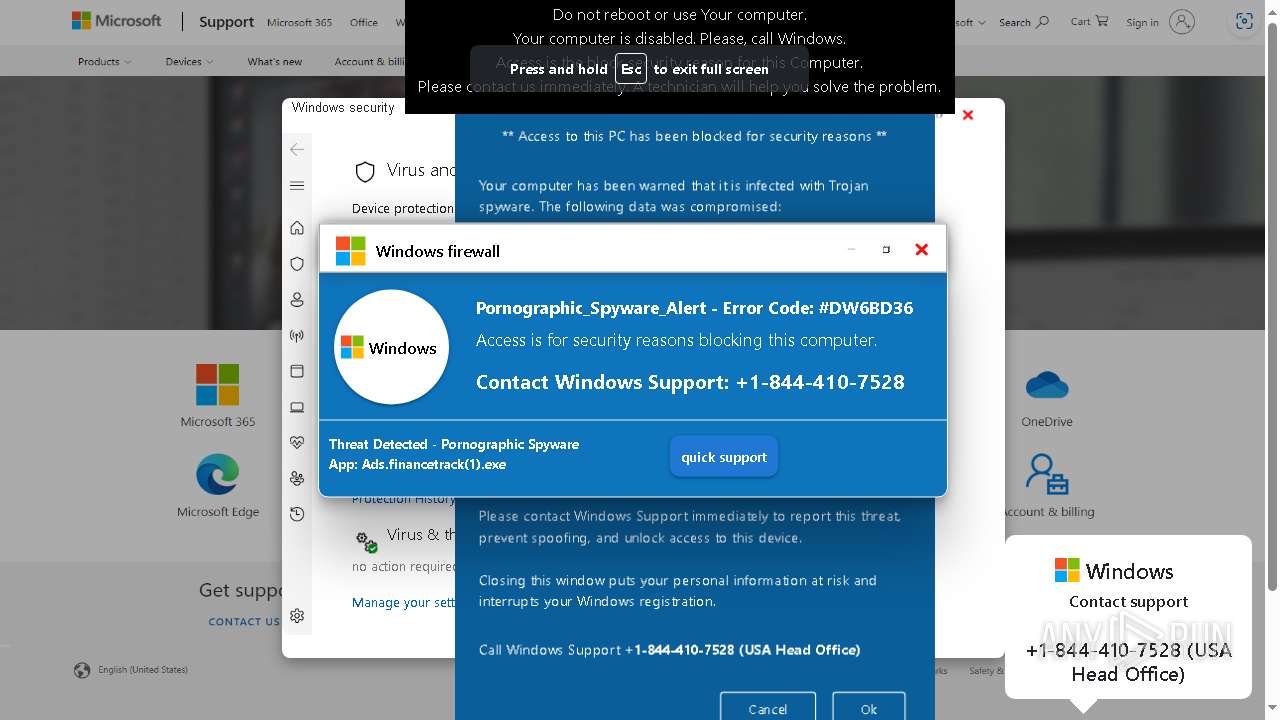
Task: Click the shield icon beside Virus heading
Action: click(x=365, y=172)
